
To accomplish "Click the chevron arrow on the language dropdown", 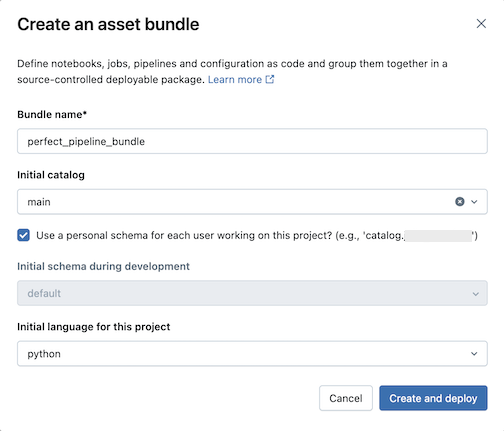I will tap(474, 354).
